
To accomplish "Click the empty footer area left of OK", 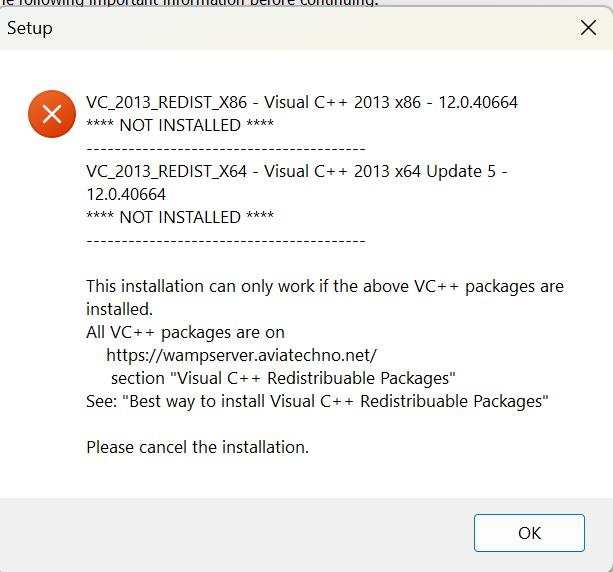I will pos(240,533).
